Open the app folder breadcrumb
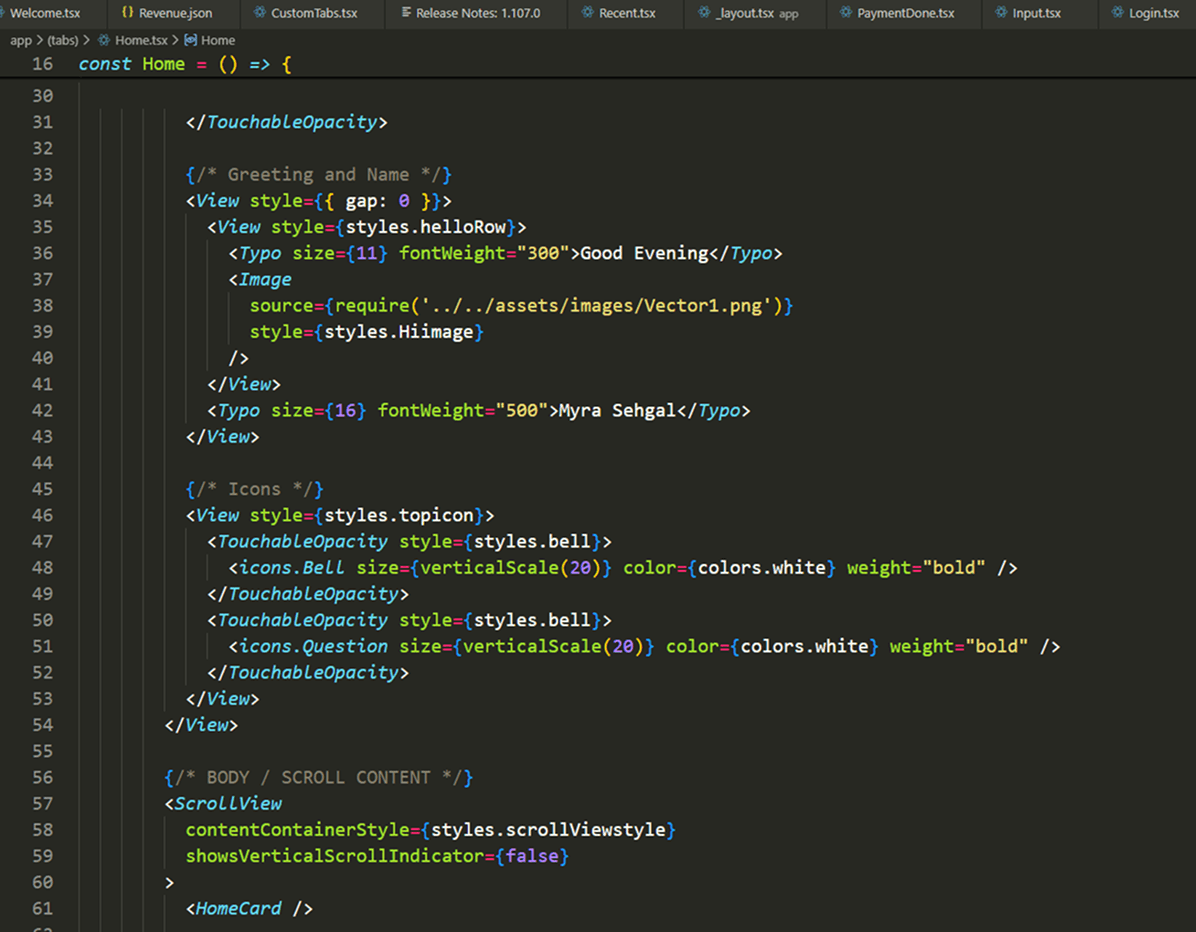This screenshot has width=1196, height=932. (21, 40)
